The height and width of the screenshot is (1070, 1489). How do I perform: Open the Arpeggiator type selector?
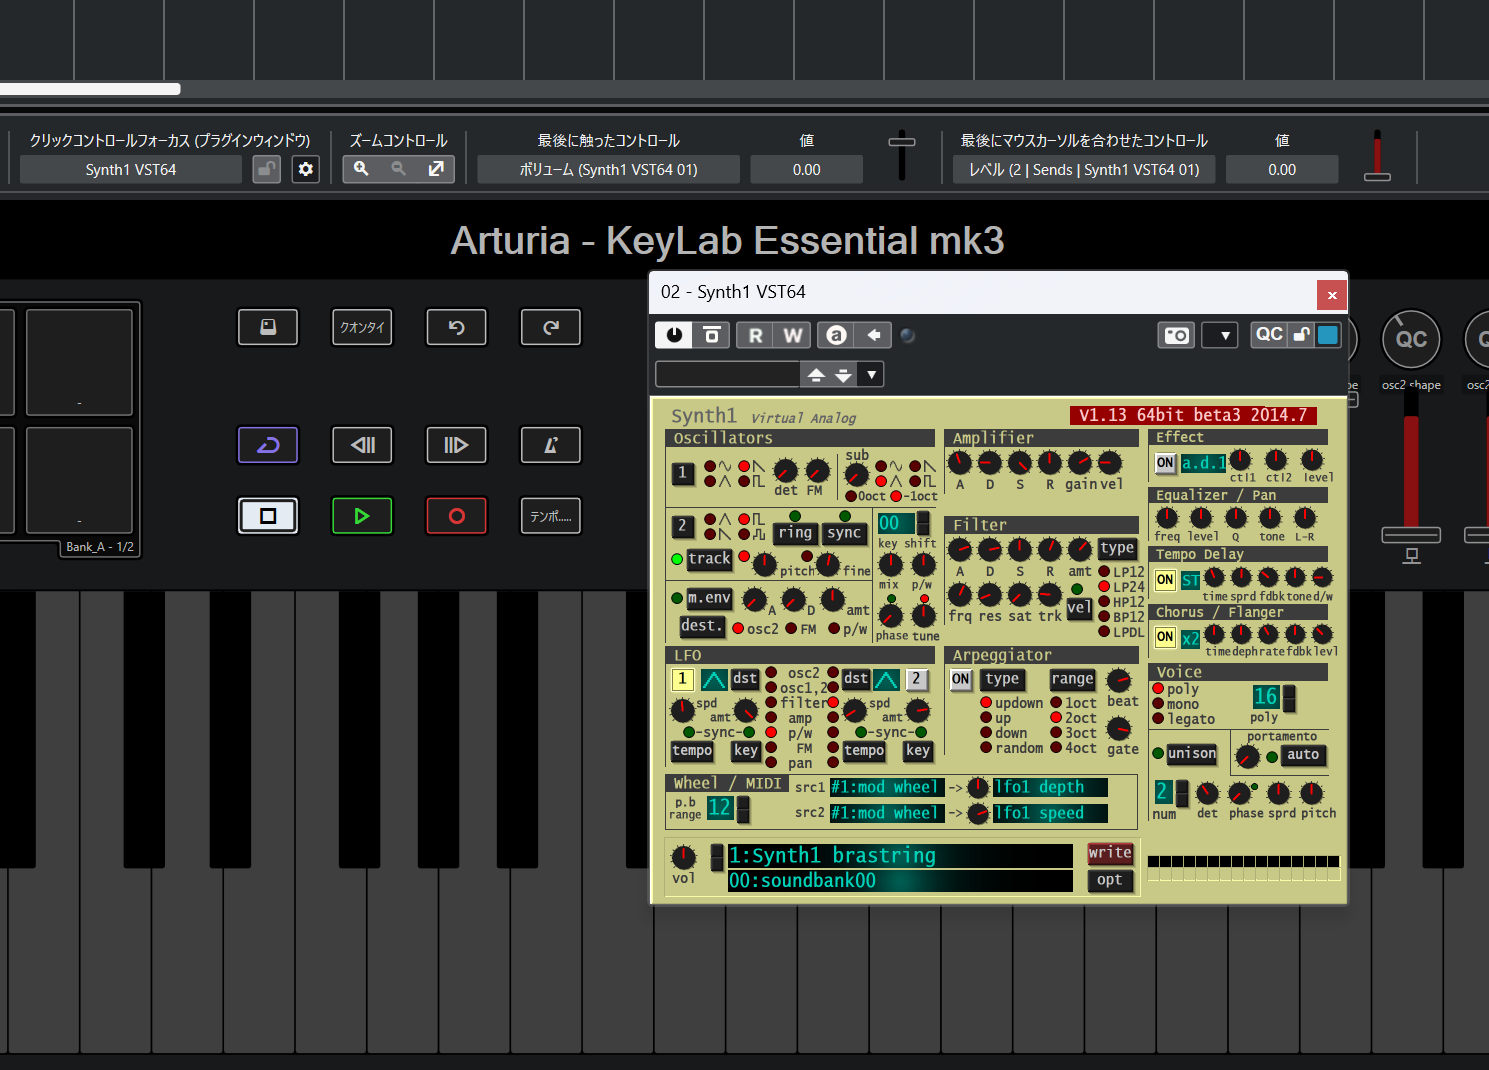[x=1002, y=680]
